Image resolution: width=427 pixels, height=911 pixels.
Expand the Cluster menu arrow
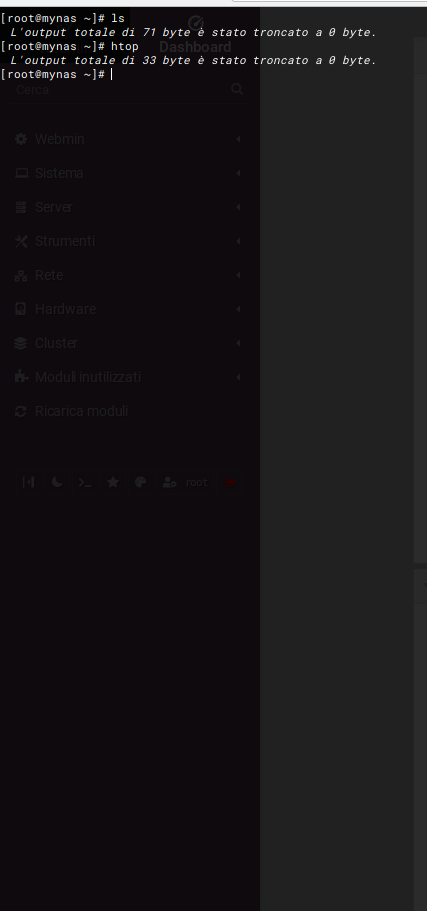pos(238,343)
